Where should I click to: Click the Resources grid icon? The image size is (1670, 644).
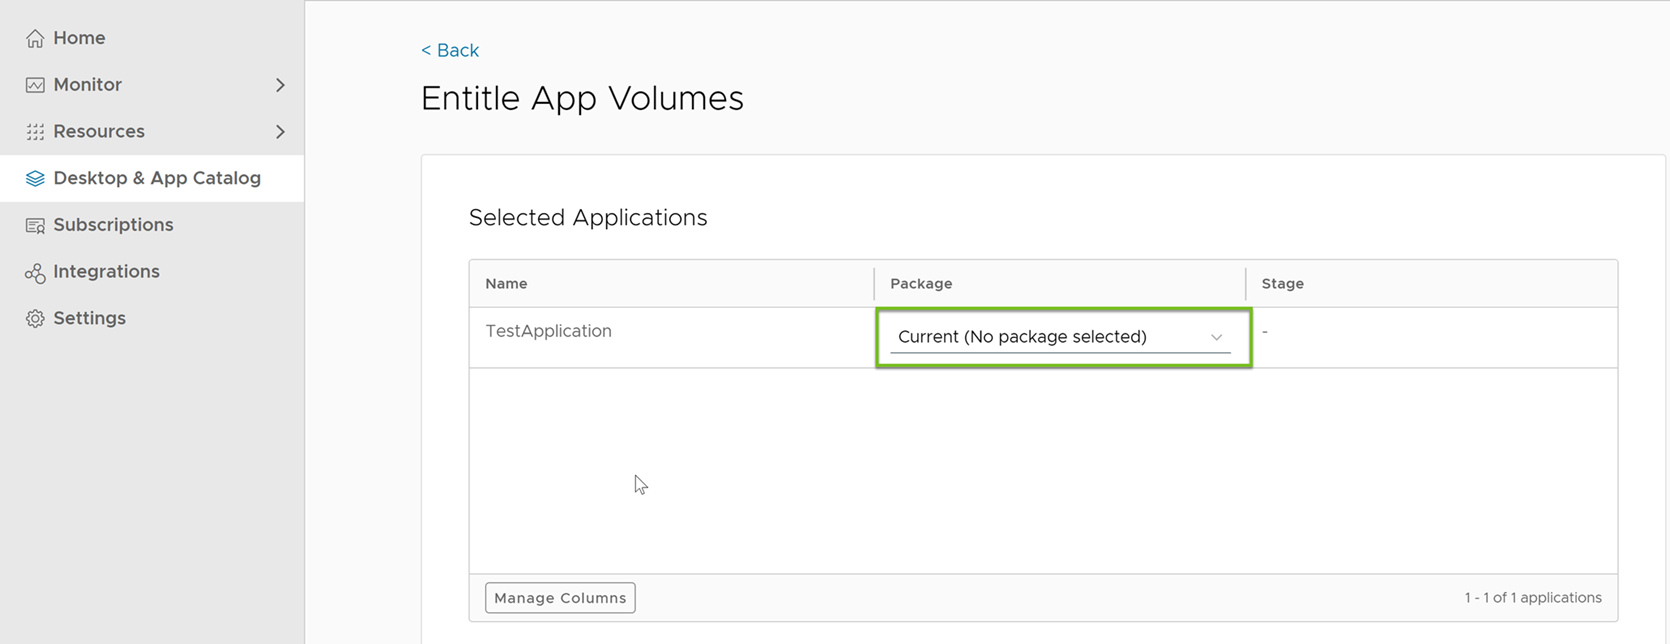click(x=35, y=132)
